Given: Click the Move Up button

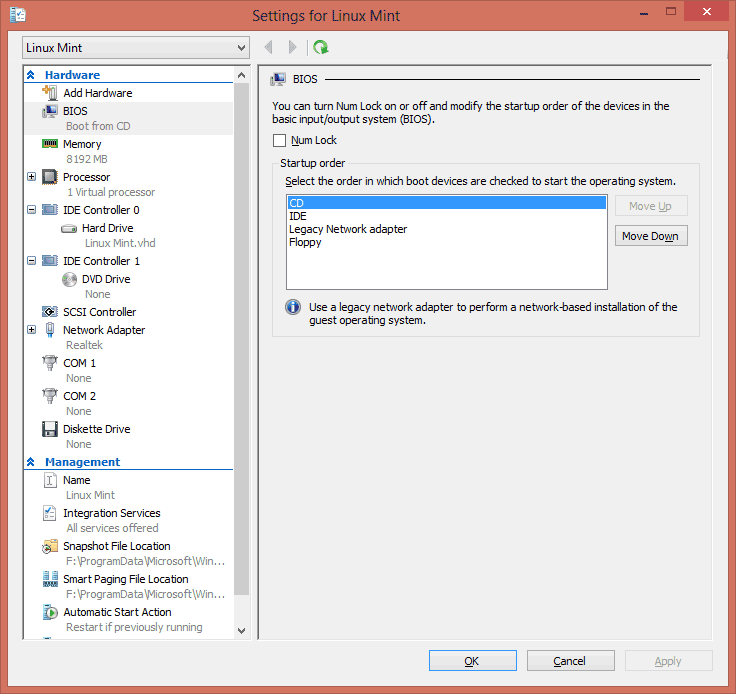Looking at the screenshot, I should click(651, 206).
